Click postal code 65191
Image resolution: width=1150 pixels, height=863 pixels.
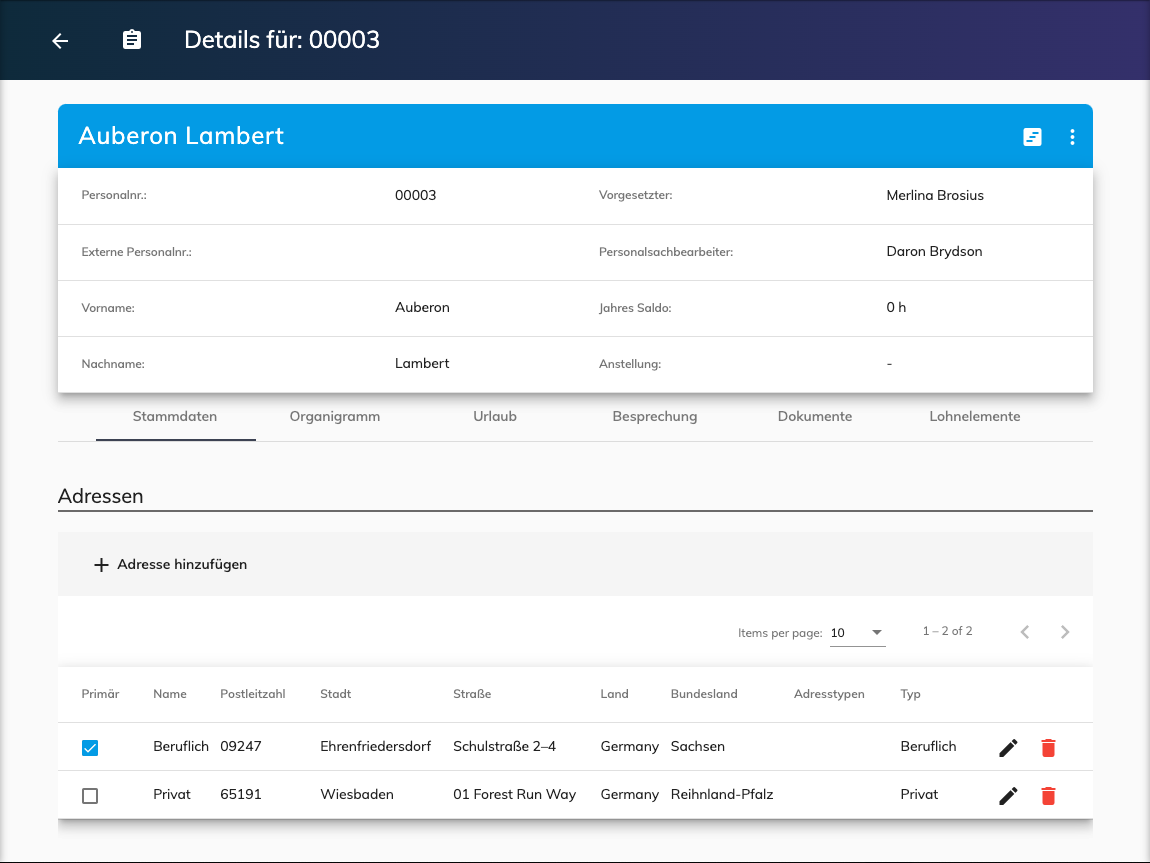[241, 795]
